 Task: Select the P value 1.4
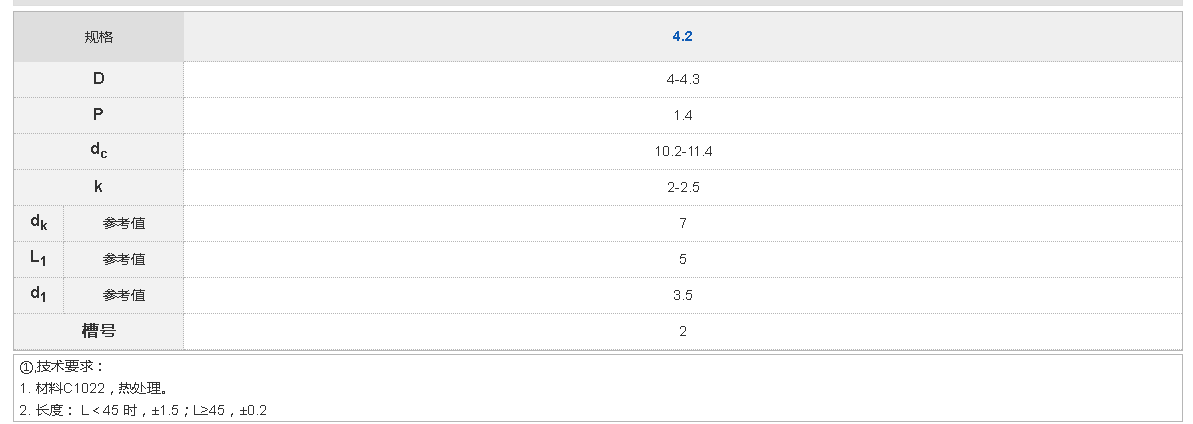pyautogui.click(x=683, y=115)
